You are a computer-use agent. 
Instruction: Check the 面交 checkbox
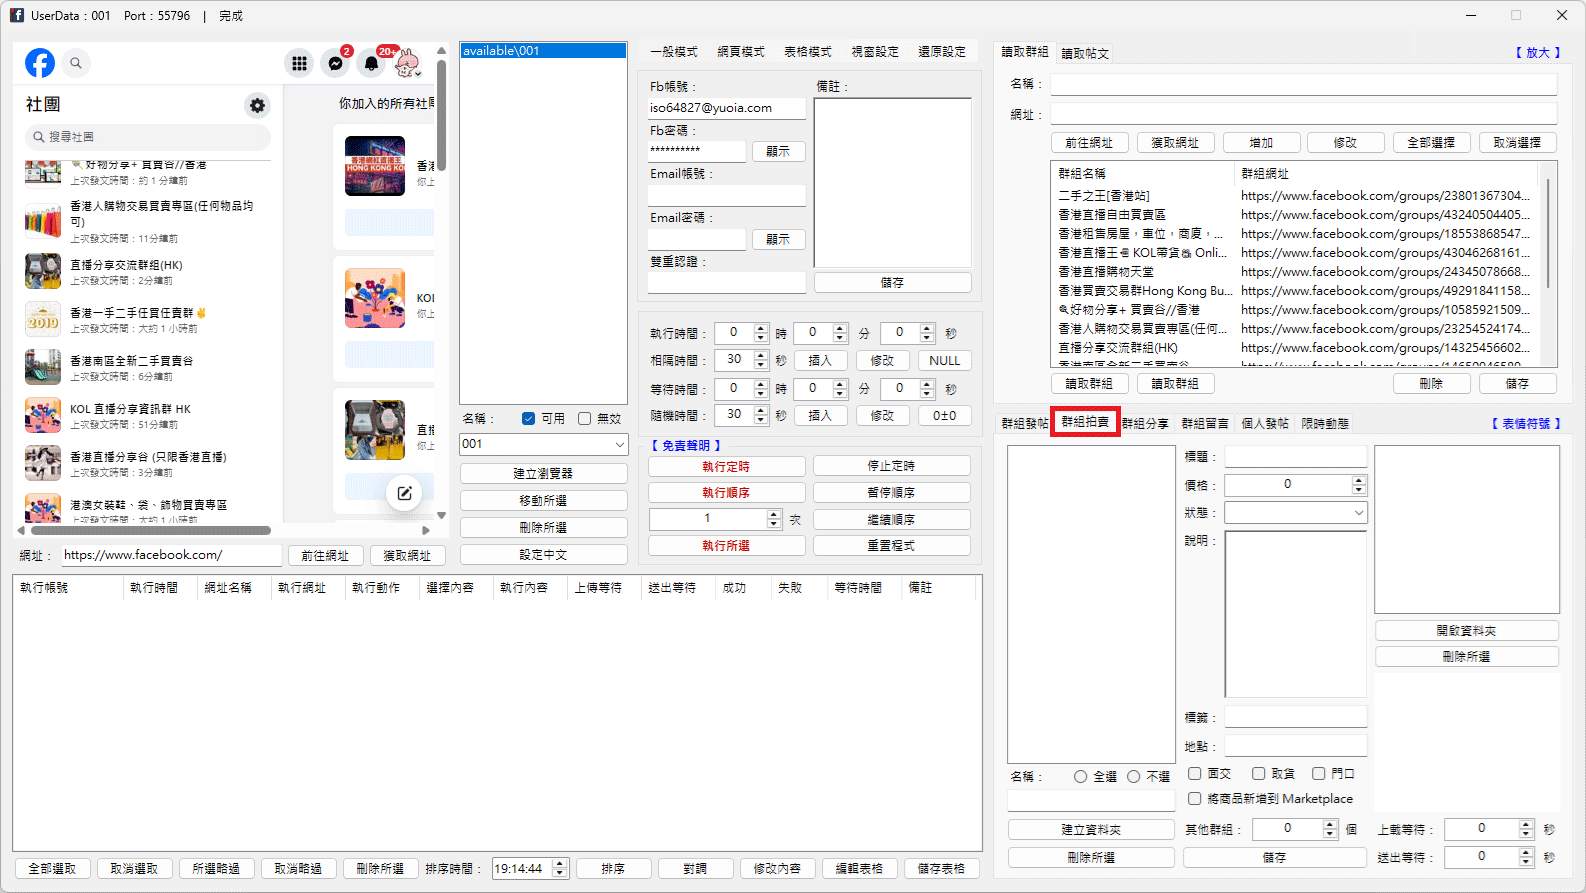pyautogui.click(x=1194, y=774)
